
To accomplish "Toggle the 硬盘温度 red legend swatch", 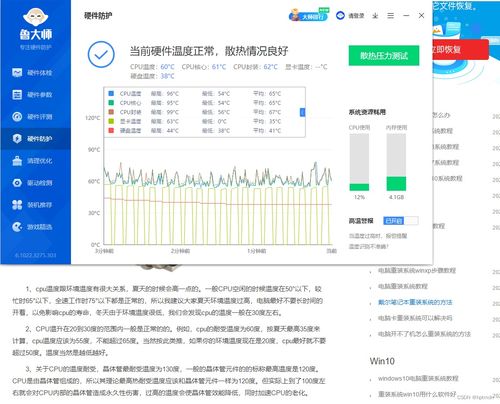I will tap(111, 130).
